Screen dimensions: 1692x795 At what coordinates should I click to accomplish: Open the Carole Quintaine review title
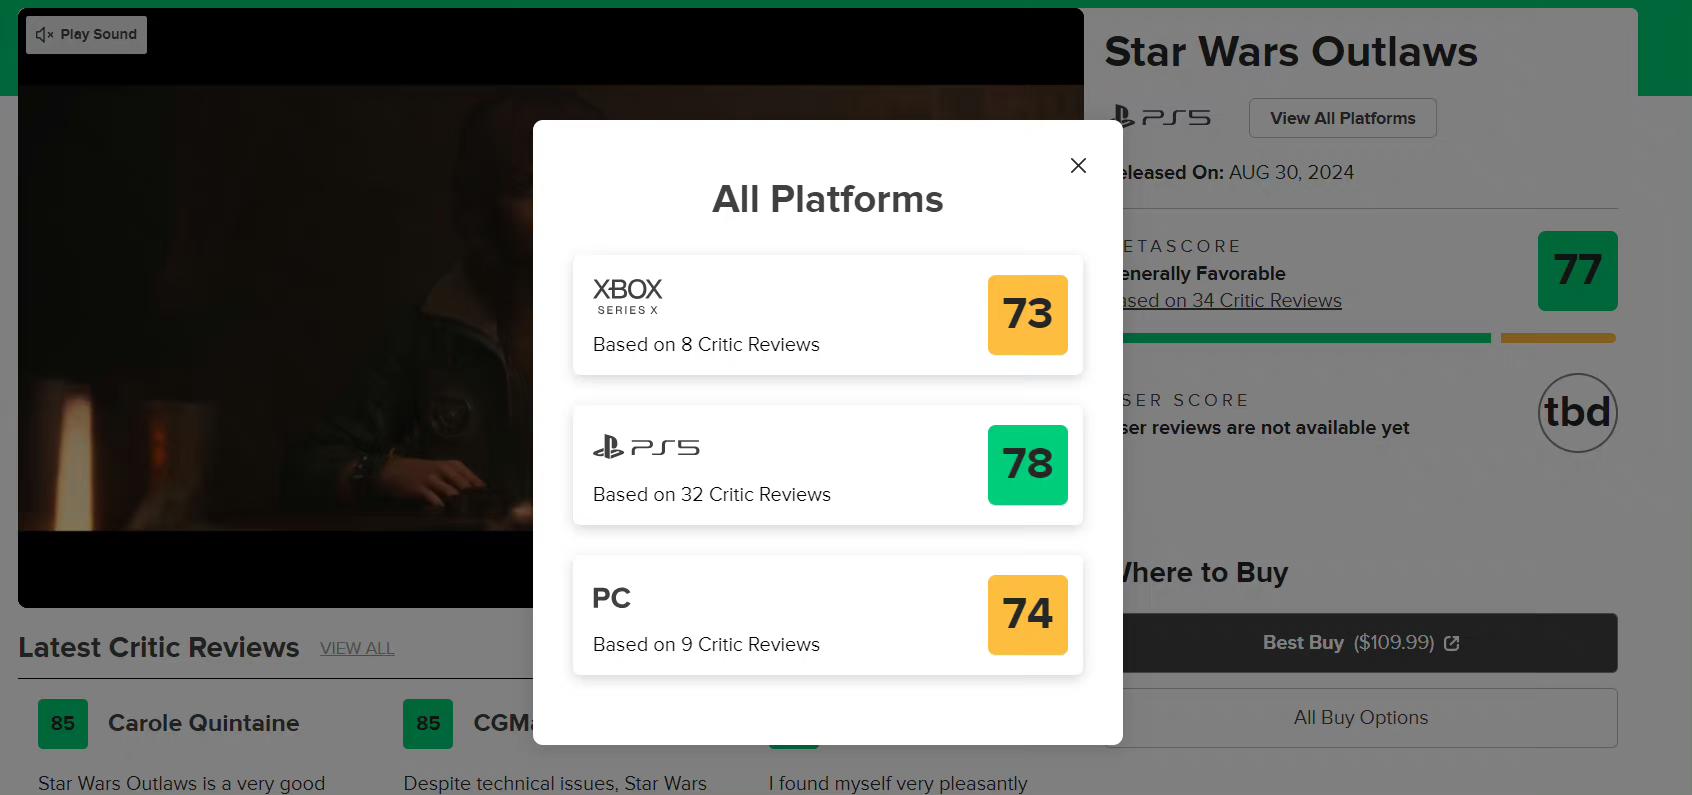tap(203, 723)
